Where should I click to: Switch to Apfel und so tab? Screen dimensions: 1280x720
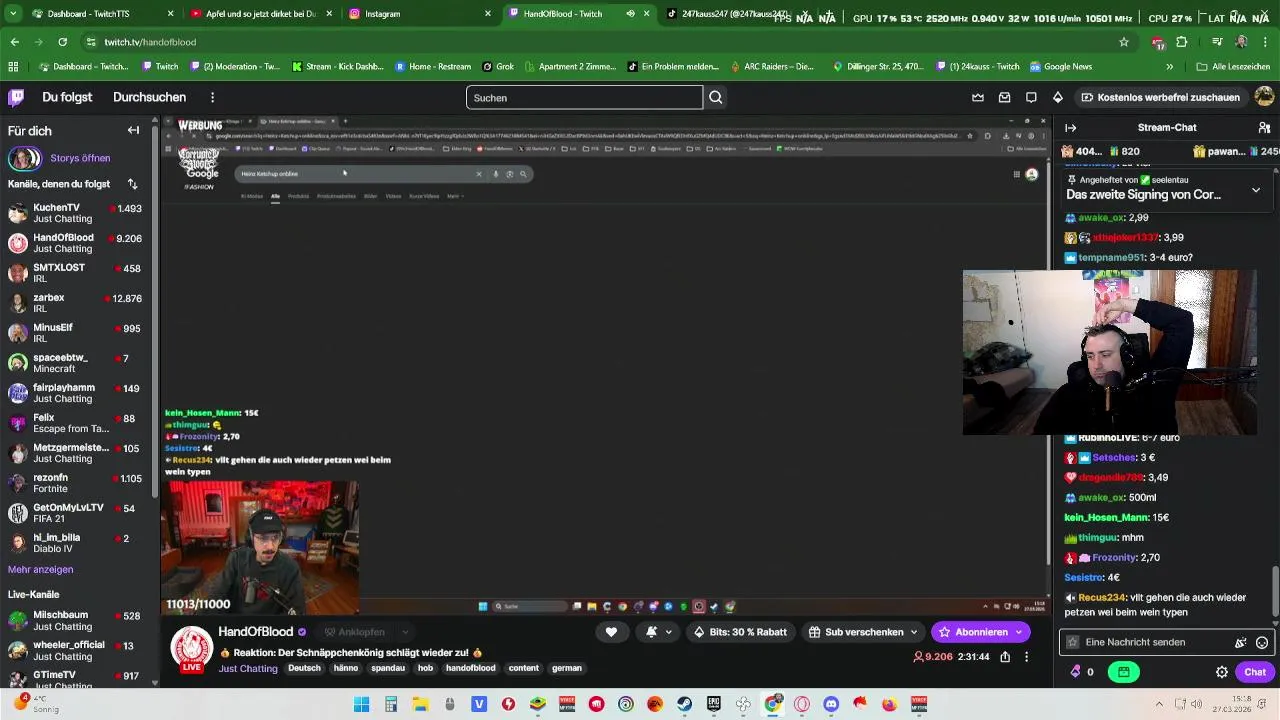click(x=262, y=14)
